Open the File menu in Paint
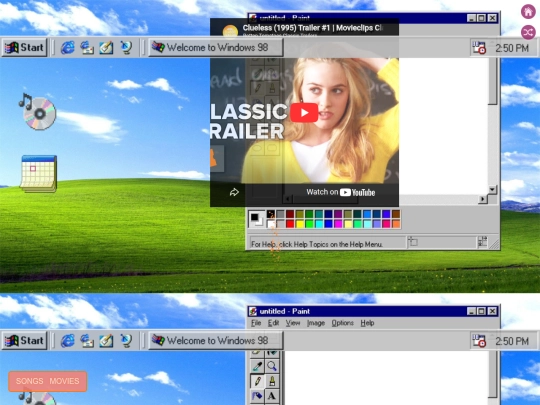Viewport: 540px width, 405px height. click(x=256, y=323)
